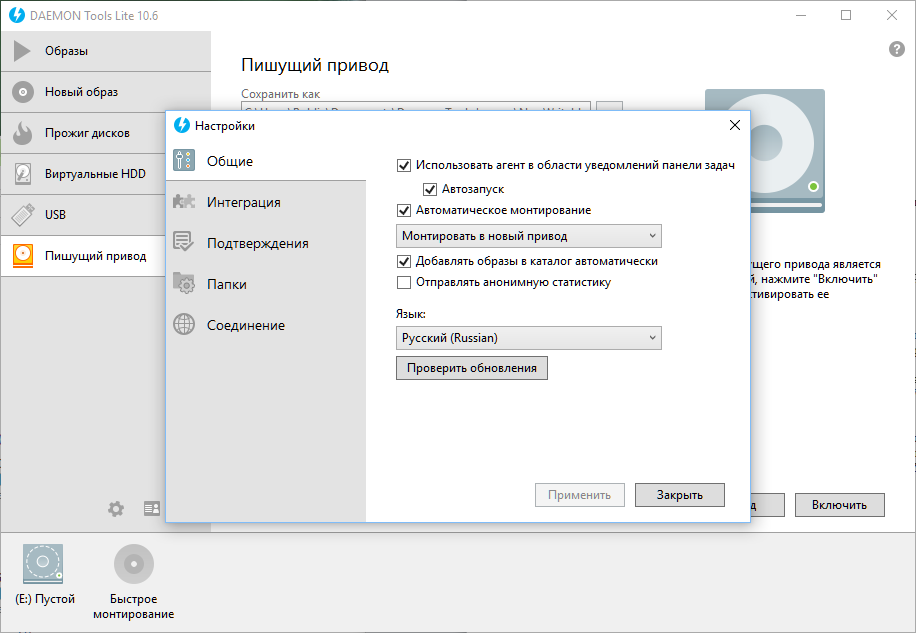This screenshot has height=633, width=916.
Task: Click the Общие settings sliders icon
Action: point(184,160)
